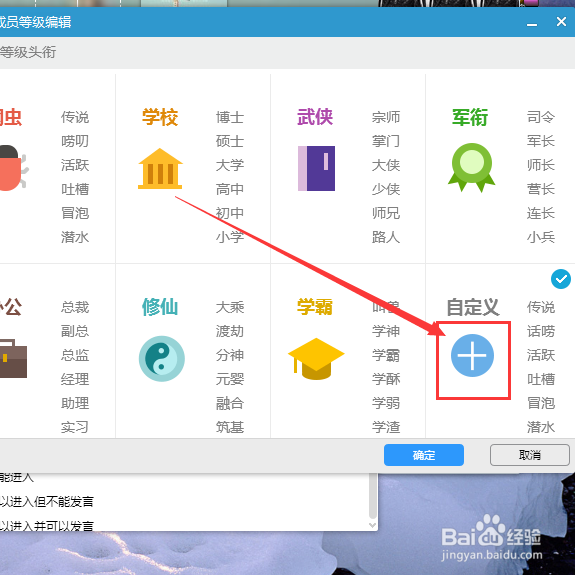
Task: Minimize the member level edit dialog
Action: [x=532, y=24]
